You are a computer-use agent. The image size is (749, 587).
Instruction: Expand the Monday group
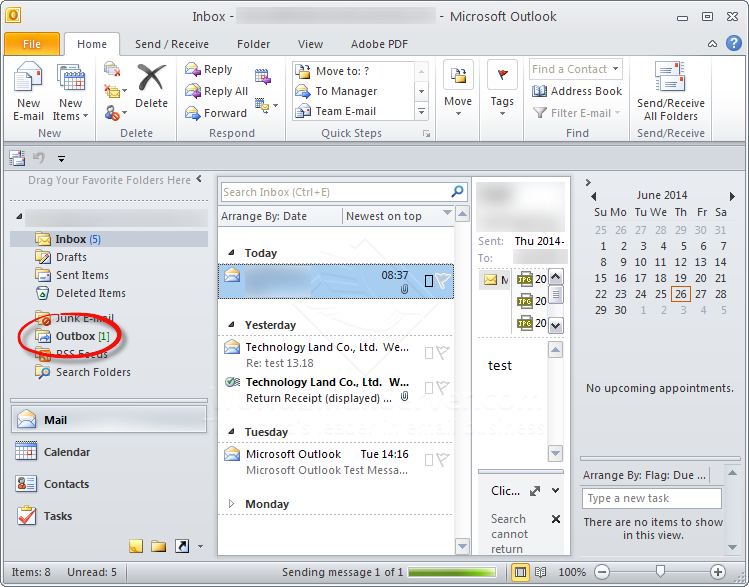pyautogui.click(x=231, y=503)
